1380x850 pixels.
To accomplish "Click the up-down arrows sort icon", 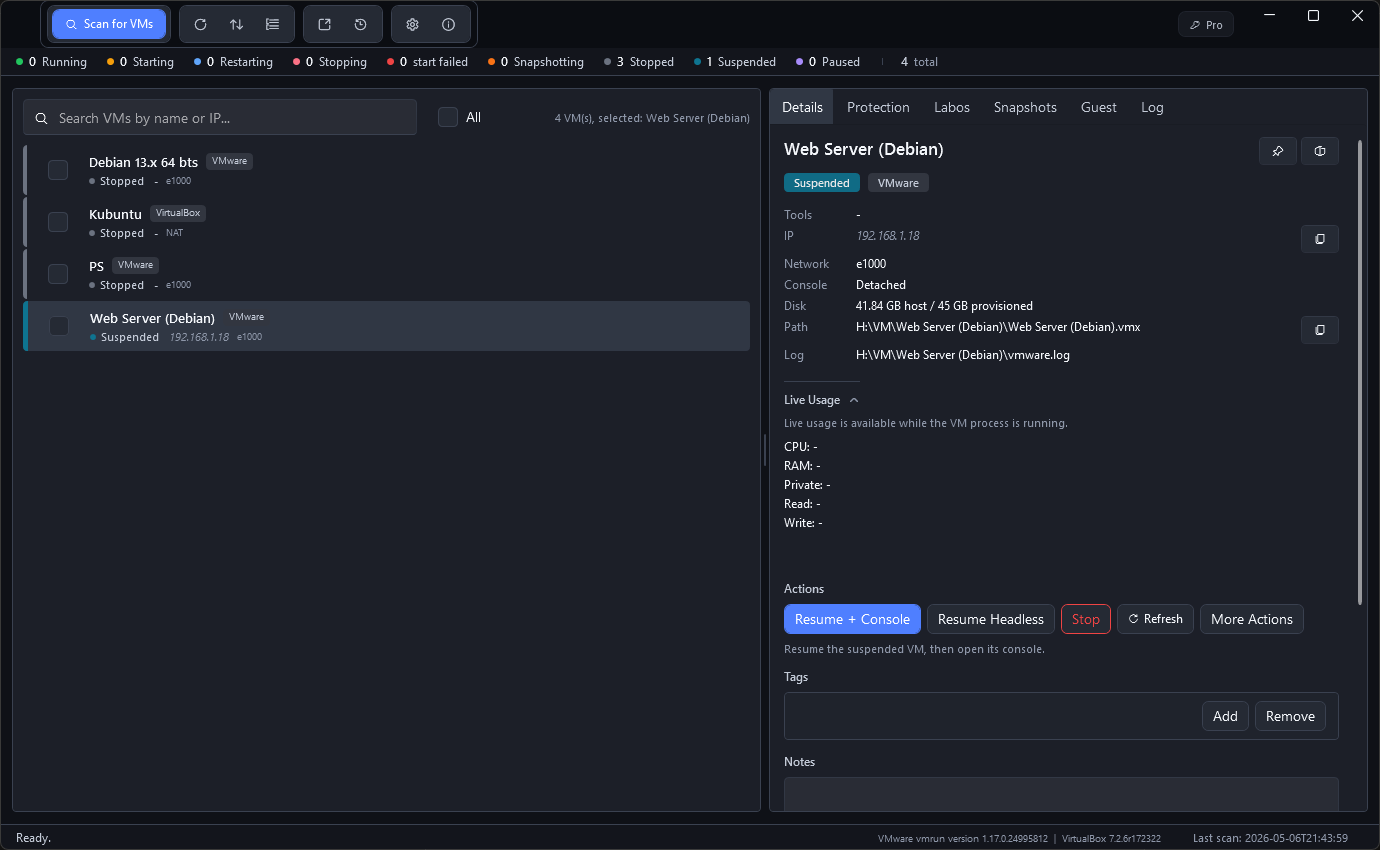I will pos(236,24).
